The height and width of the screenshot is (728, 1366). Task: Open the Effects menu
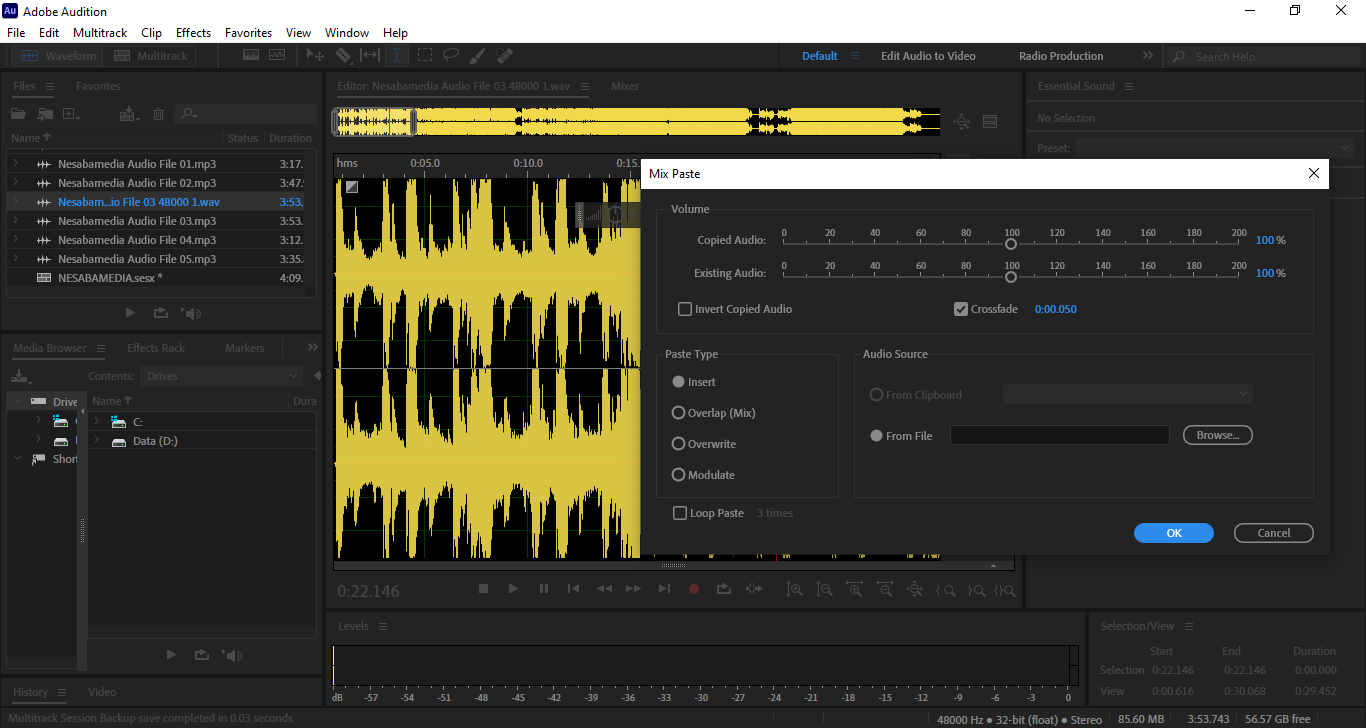pos(193,33)
